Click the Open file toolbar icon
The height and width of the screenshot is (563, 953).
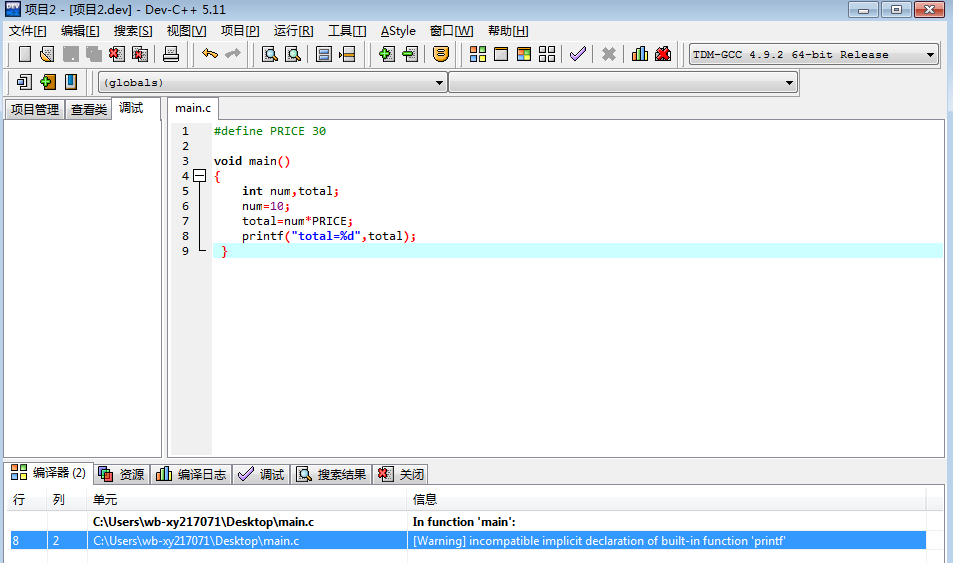tap(47, 54)
